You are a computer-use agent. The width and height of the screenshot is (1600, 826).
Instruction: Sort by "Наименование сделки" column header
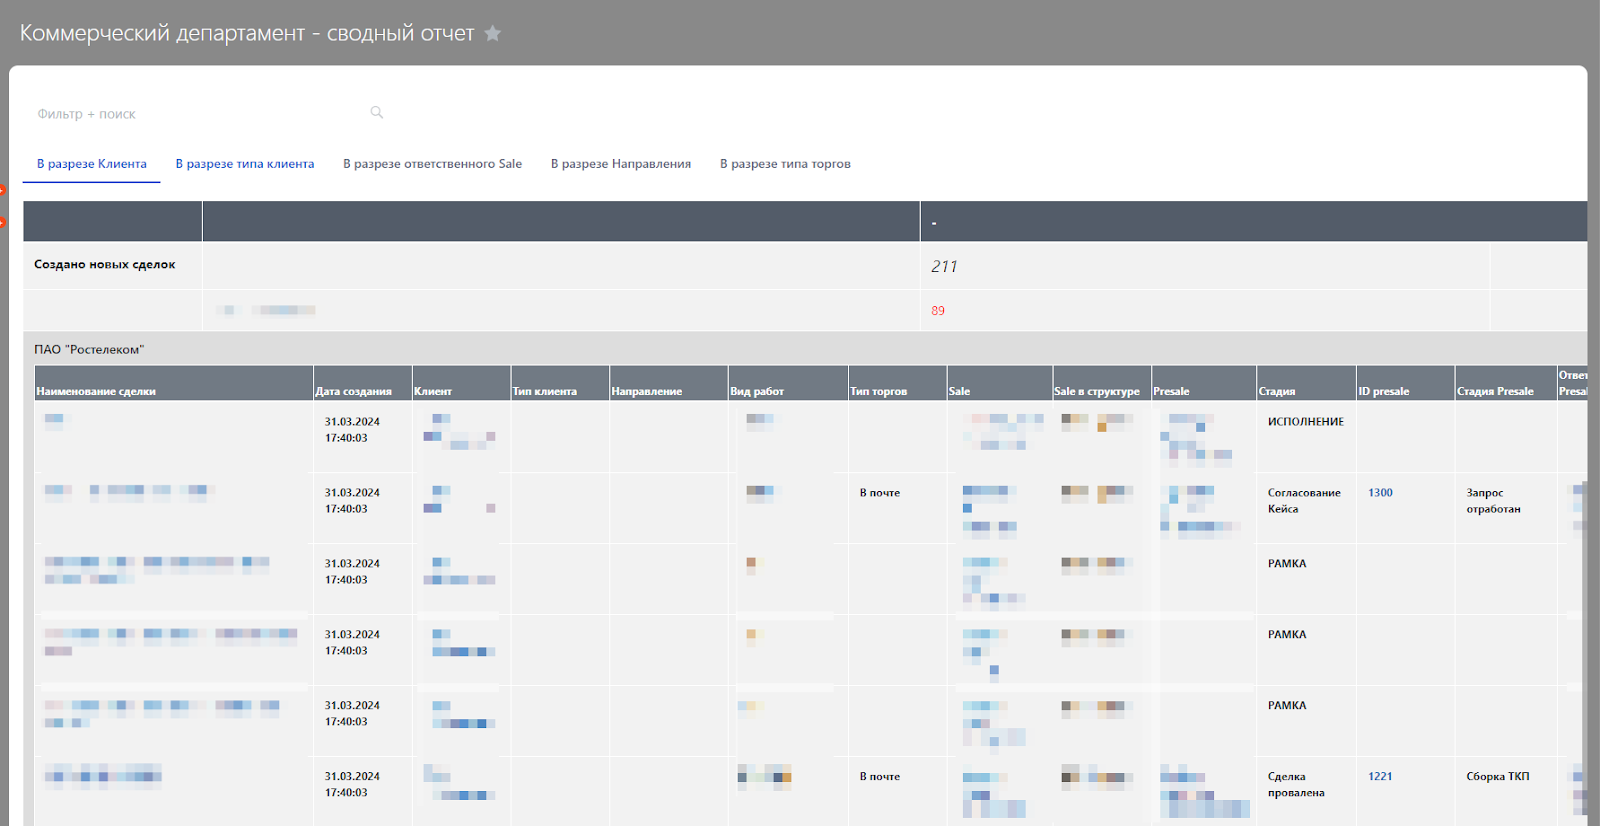click(96, 391)
